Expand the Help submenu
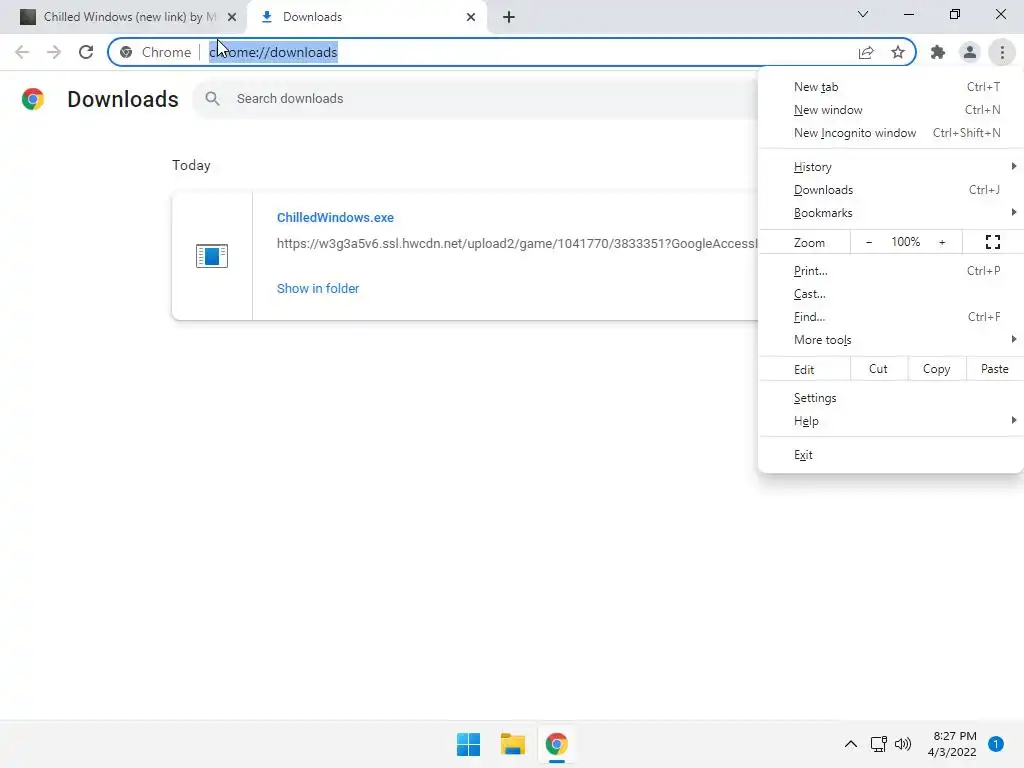Image resolution: width=1024 pixels, height=768 pixels. [x=891, y=421]
